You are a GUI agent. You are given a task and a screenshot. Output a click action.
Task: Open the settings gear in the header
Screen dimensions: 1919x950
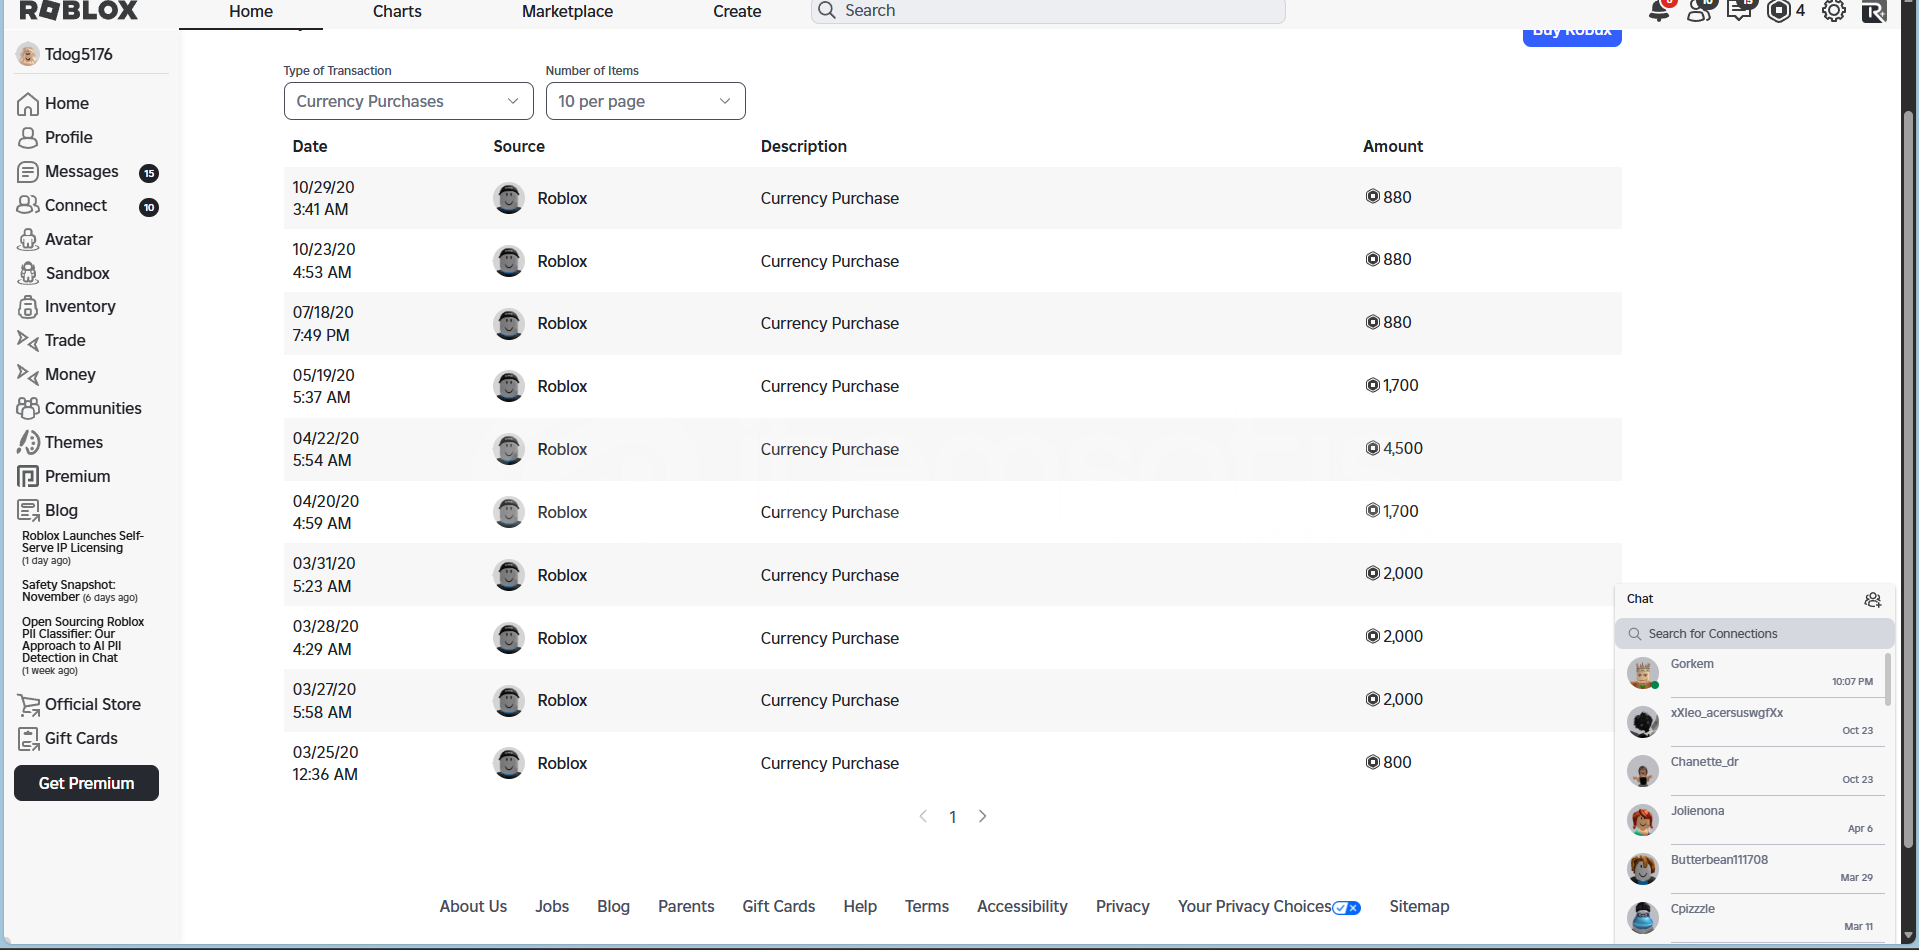pyautogui.click(x=1834, y=11)
